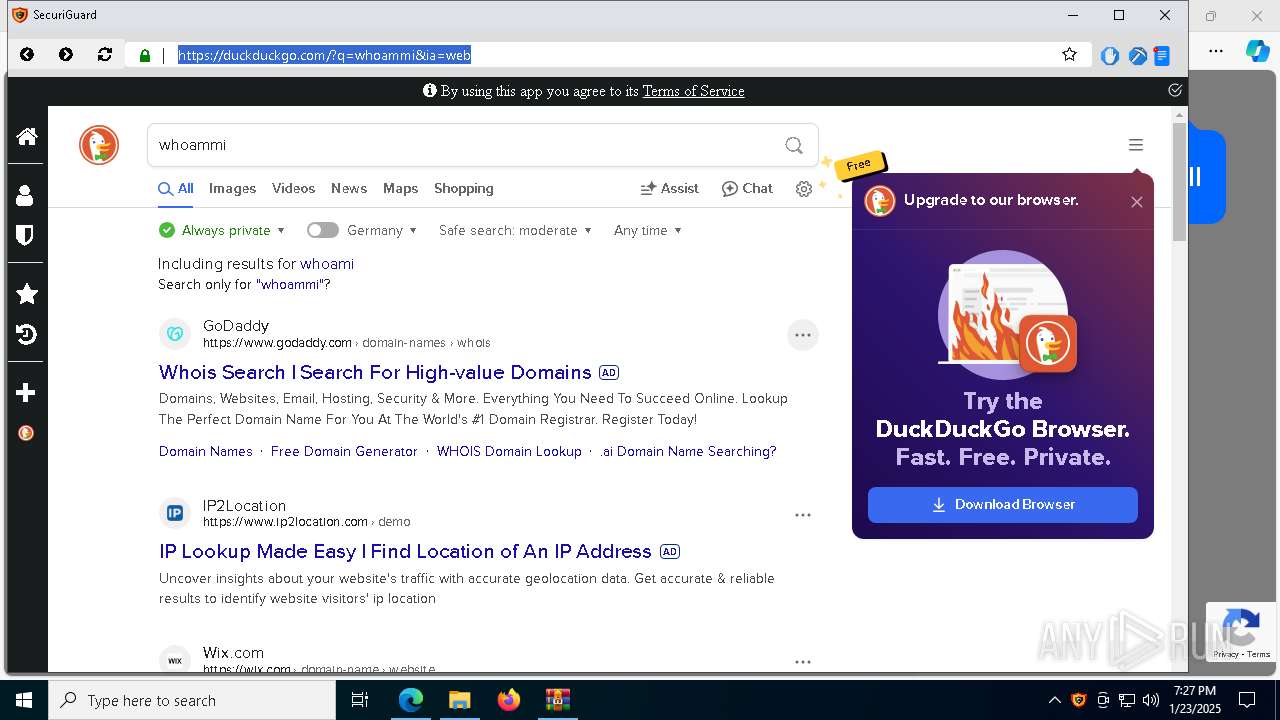The width and height of the screenshot is (1280, 720).
Task: Switch to the News tab
Action: (x=349, y=188)
